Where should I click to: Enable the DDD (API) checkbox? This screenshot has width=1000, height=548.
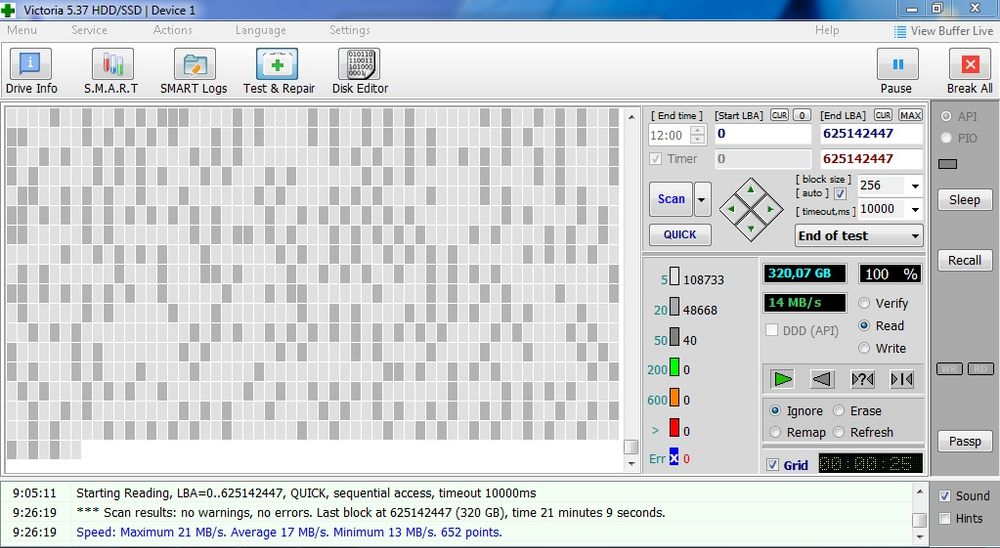pos(772,330)
